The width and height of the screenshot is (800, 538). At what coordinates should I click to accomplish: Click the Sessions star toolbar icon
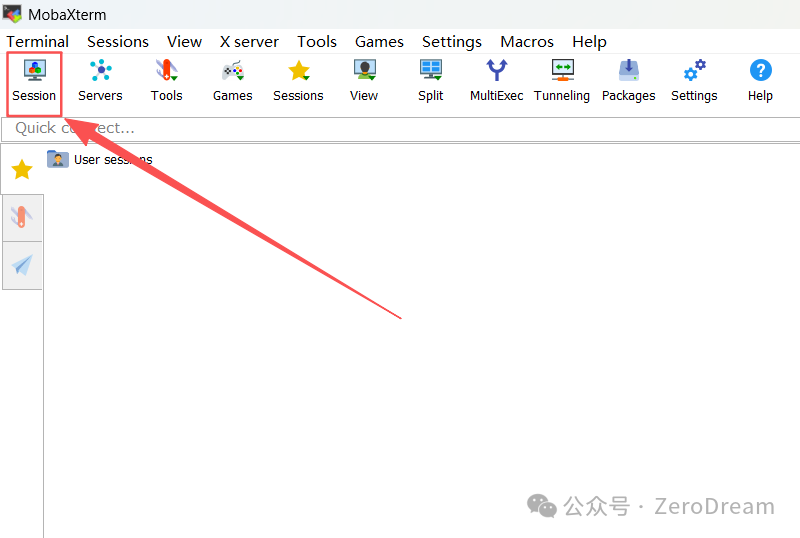(x=298, y=82)
